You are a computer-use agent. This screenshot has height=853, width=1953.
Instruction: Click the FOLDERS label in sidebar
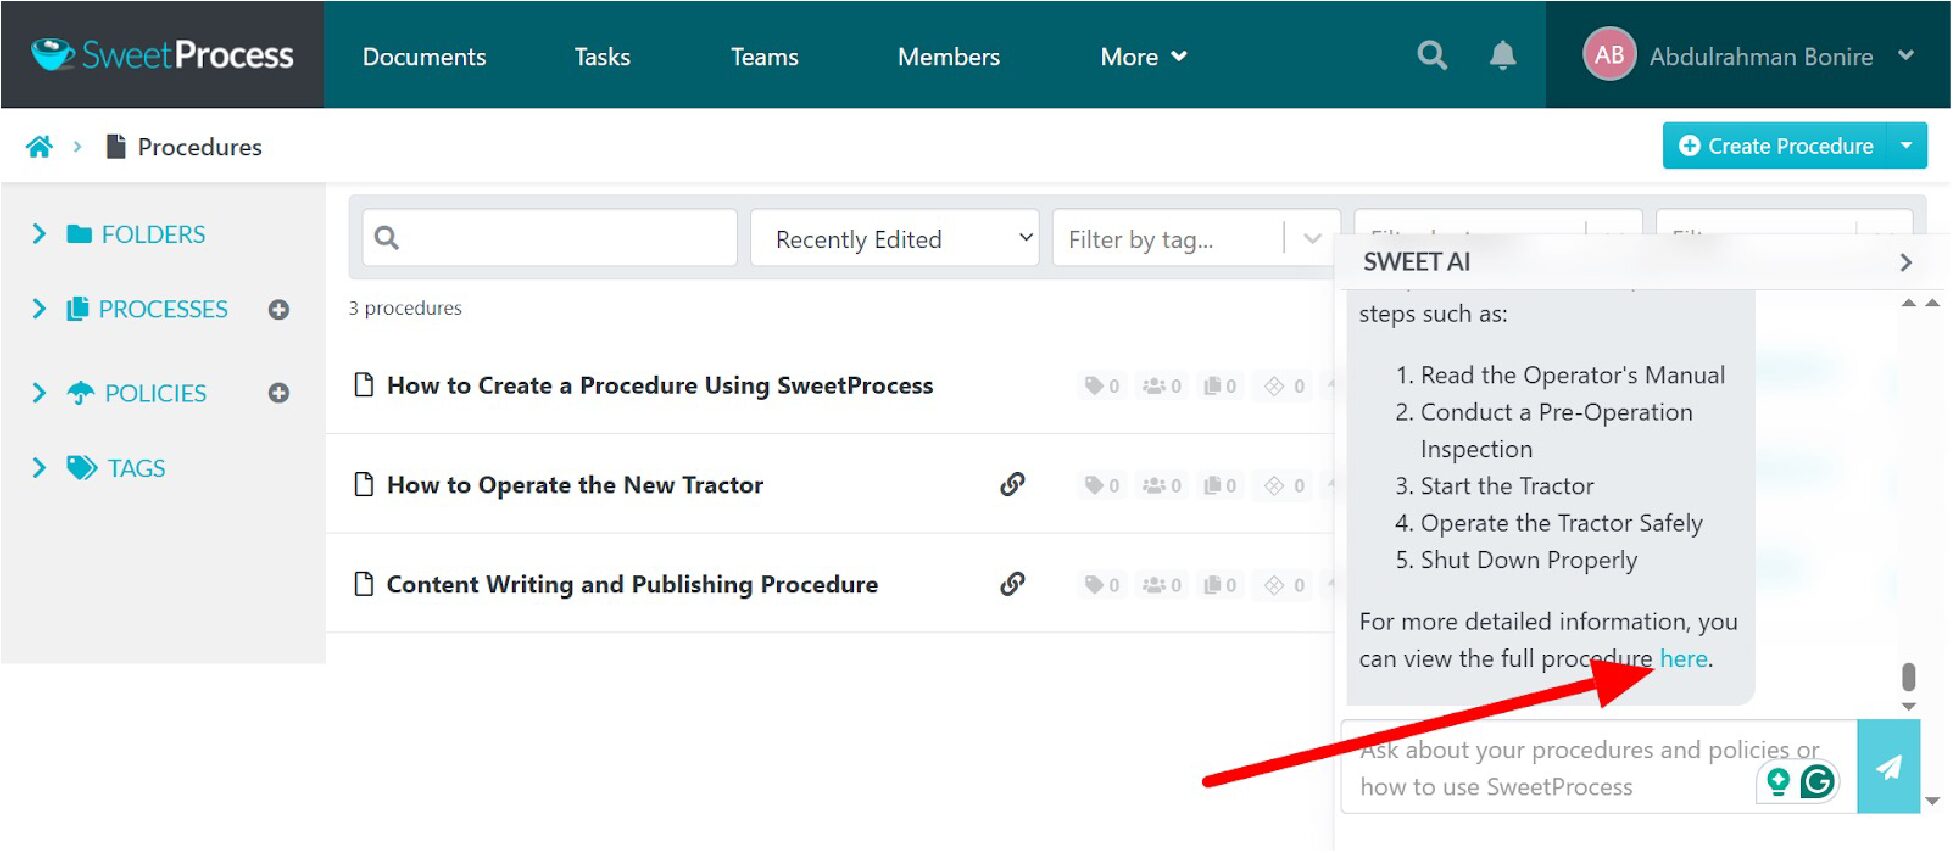click(x=153, y=234)
